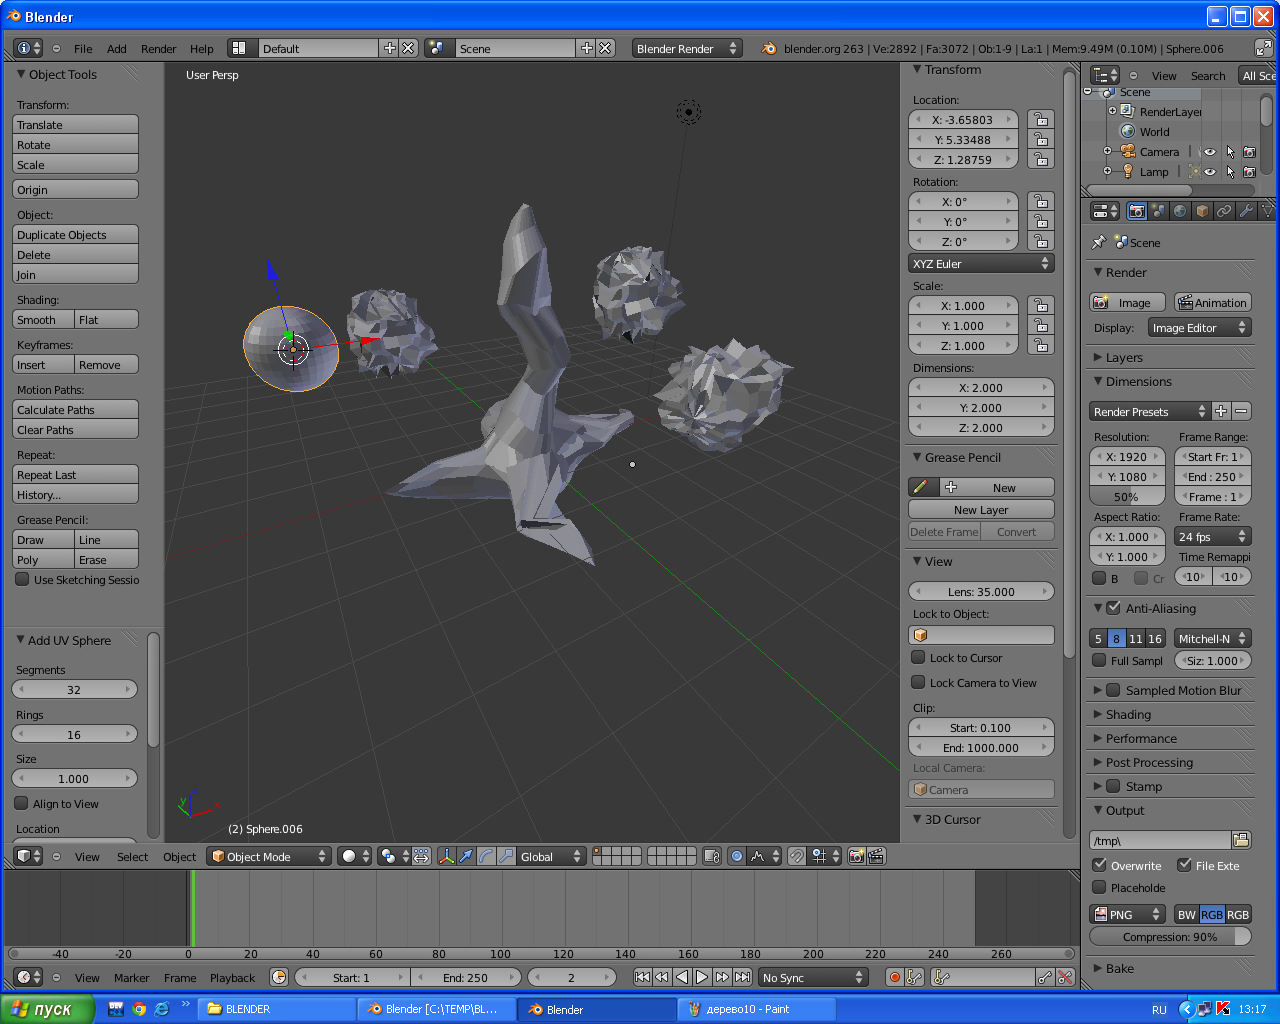Open the Object Constraints tab chain icon
1280x1024 pixels.
[1224, 211]
